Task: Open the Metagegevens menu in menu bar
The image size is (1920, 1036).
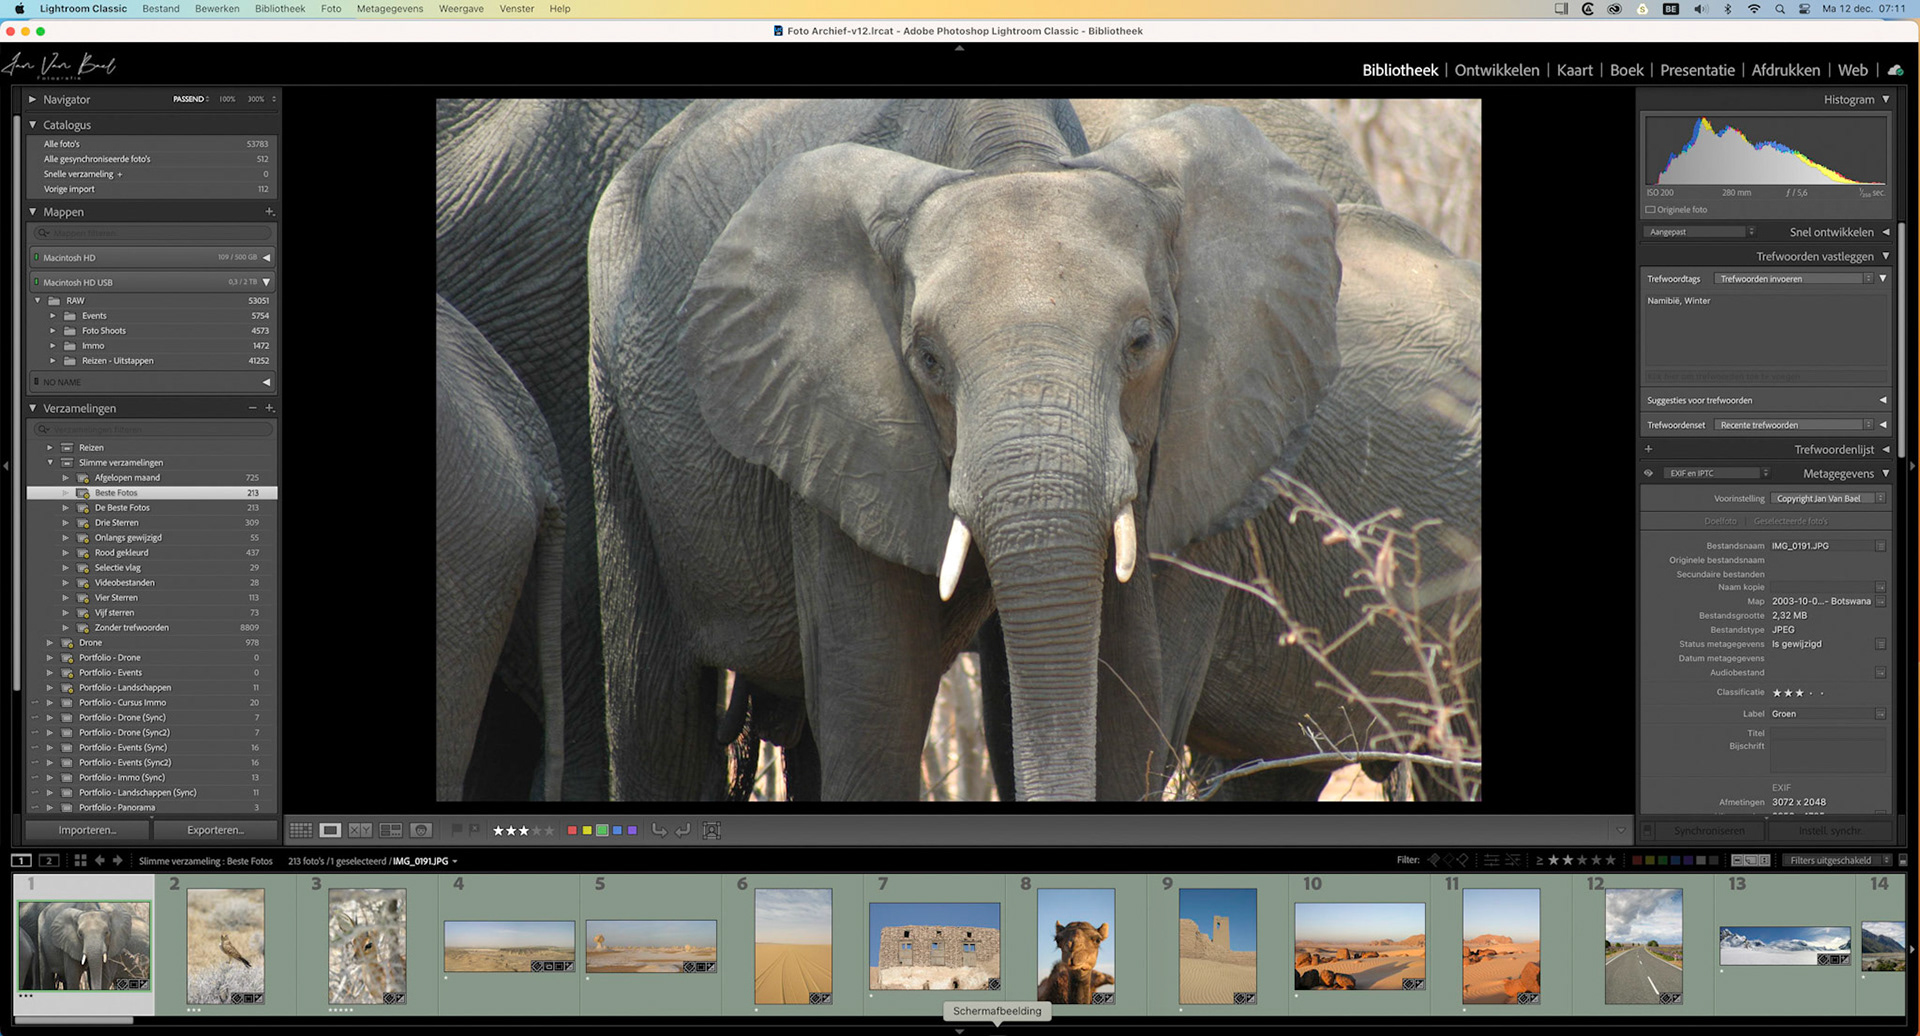Action: [x=389, y=8]
